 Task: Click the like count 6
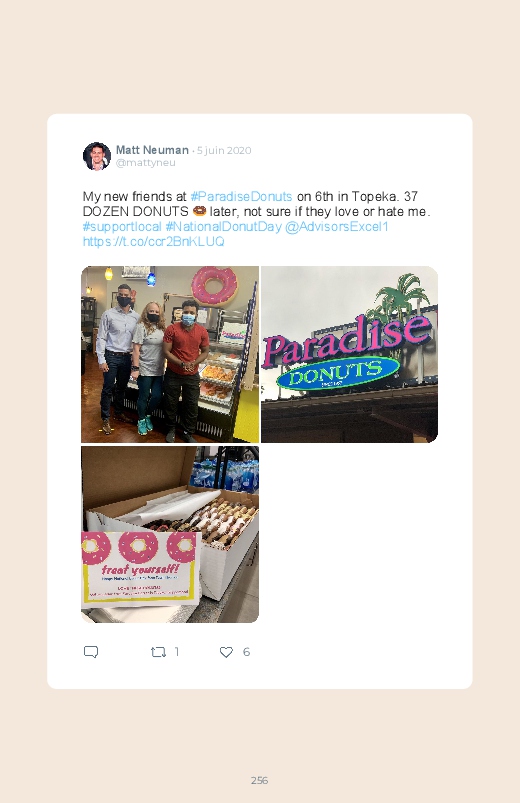pos(246,652)
